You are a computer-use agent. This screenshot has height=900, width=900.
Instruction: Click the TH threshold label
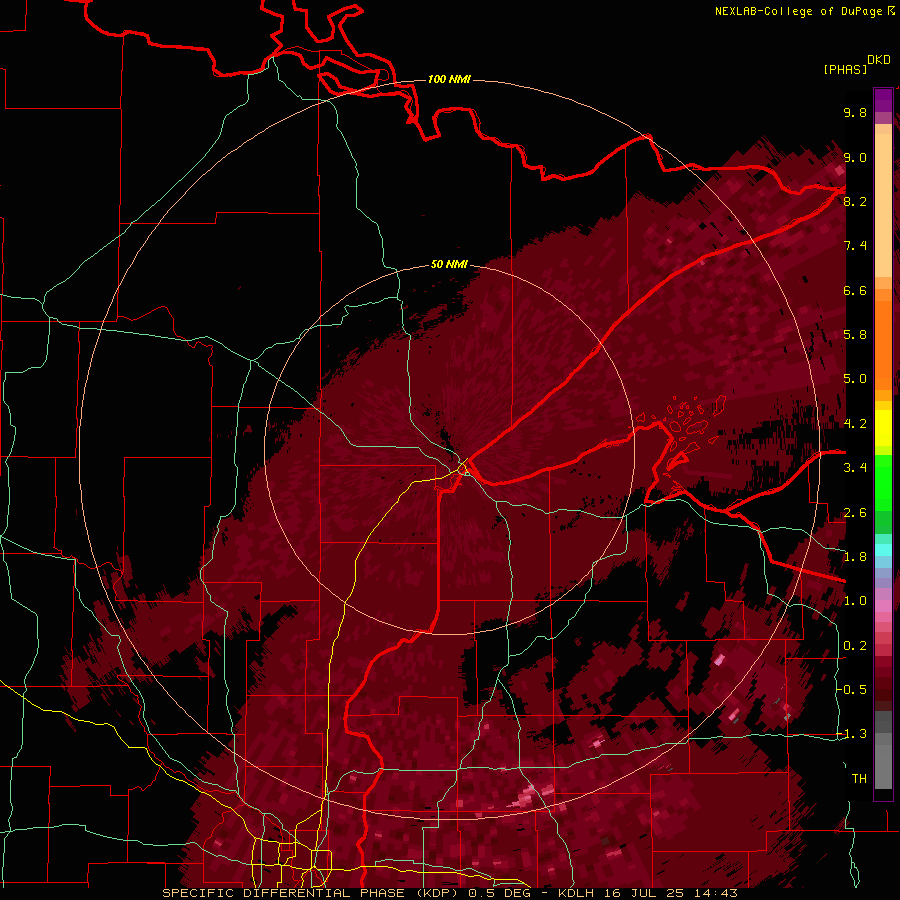pyautogui.click(x=859, y=779)
